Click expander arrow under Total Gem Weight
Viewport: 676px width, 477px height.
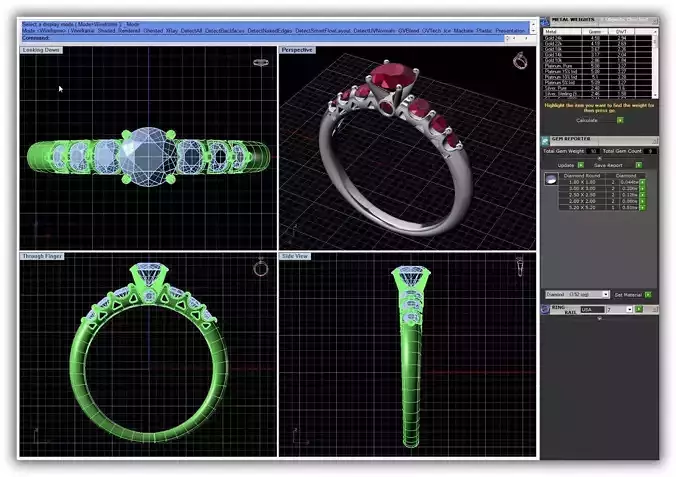tap(599, 158)
